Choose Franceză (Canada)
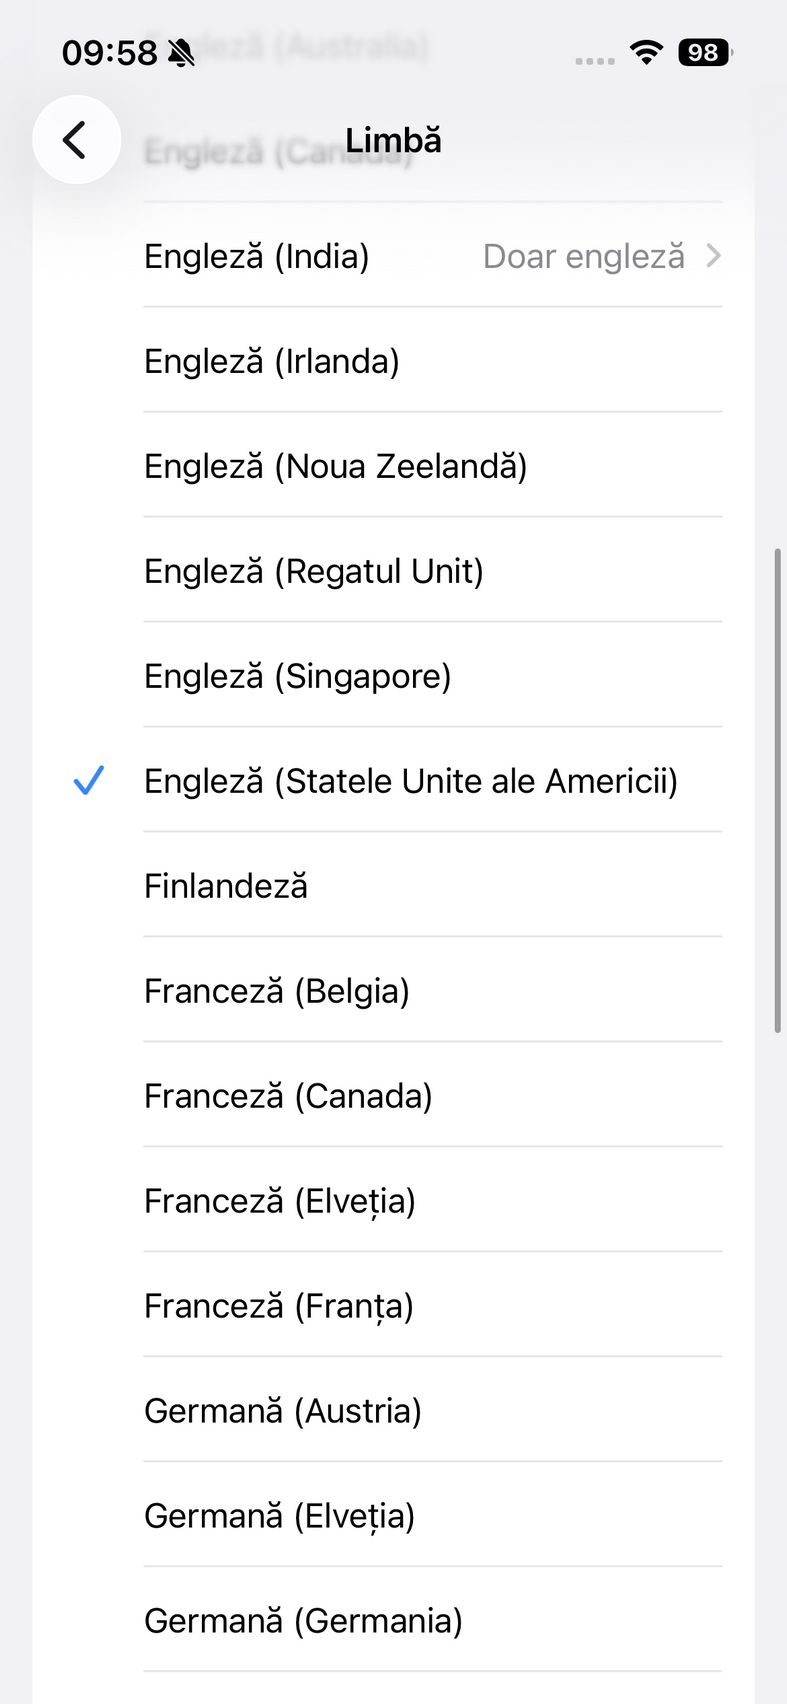 (288, 1096)
